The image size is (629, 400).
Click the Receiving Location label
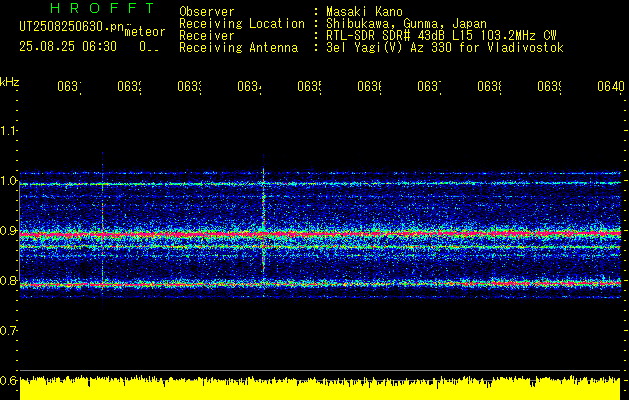242,24
